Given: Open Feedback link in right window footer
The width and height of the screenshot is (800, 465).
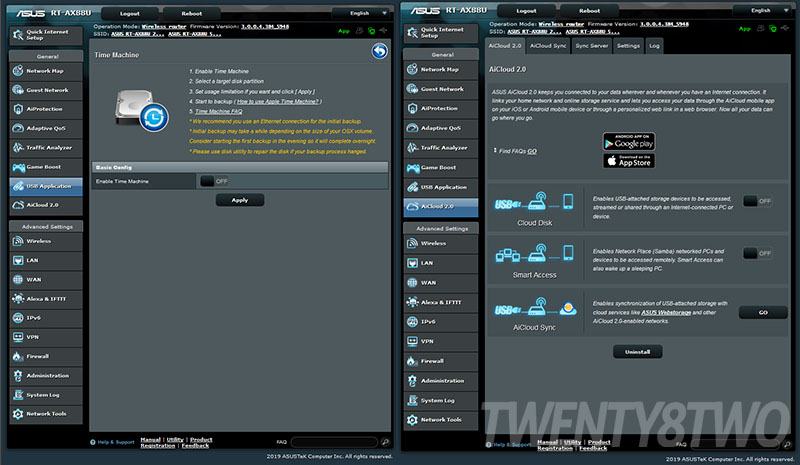Looking at the screenshot, I should click(x=593, y=448).
